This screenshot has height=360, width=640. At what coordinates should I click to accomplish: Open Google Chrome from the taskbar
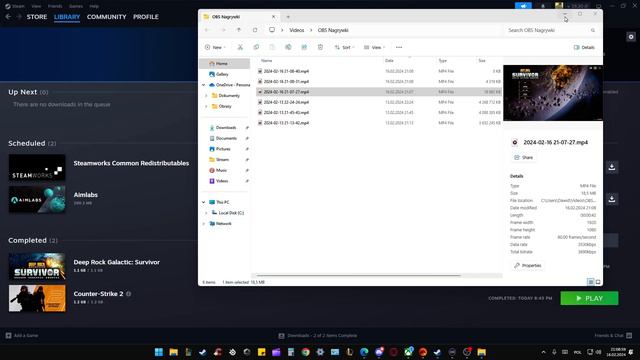305,352
